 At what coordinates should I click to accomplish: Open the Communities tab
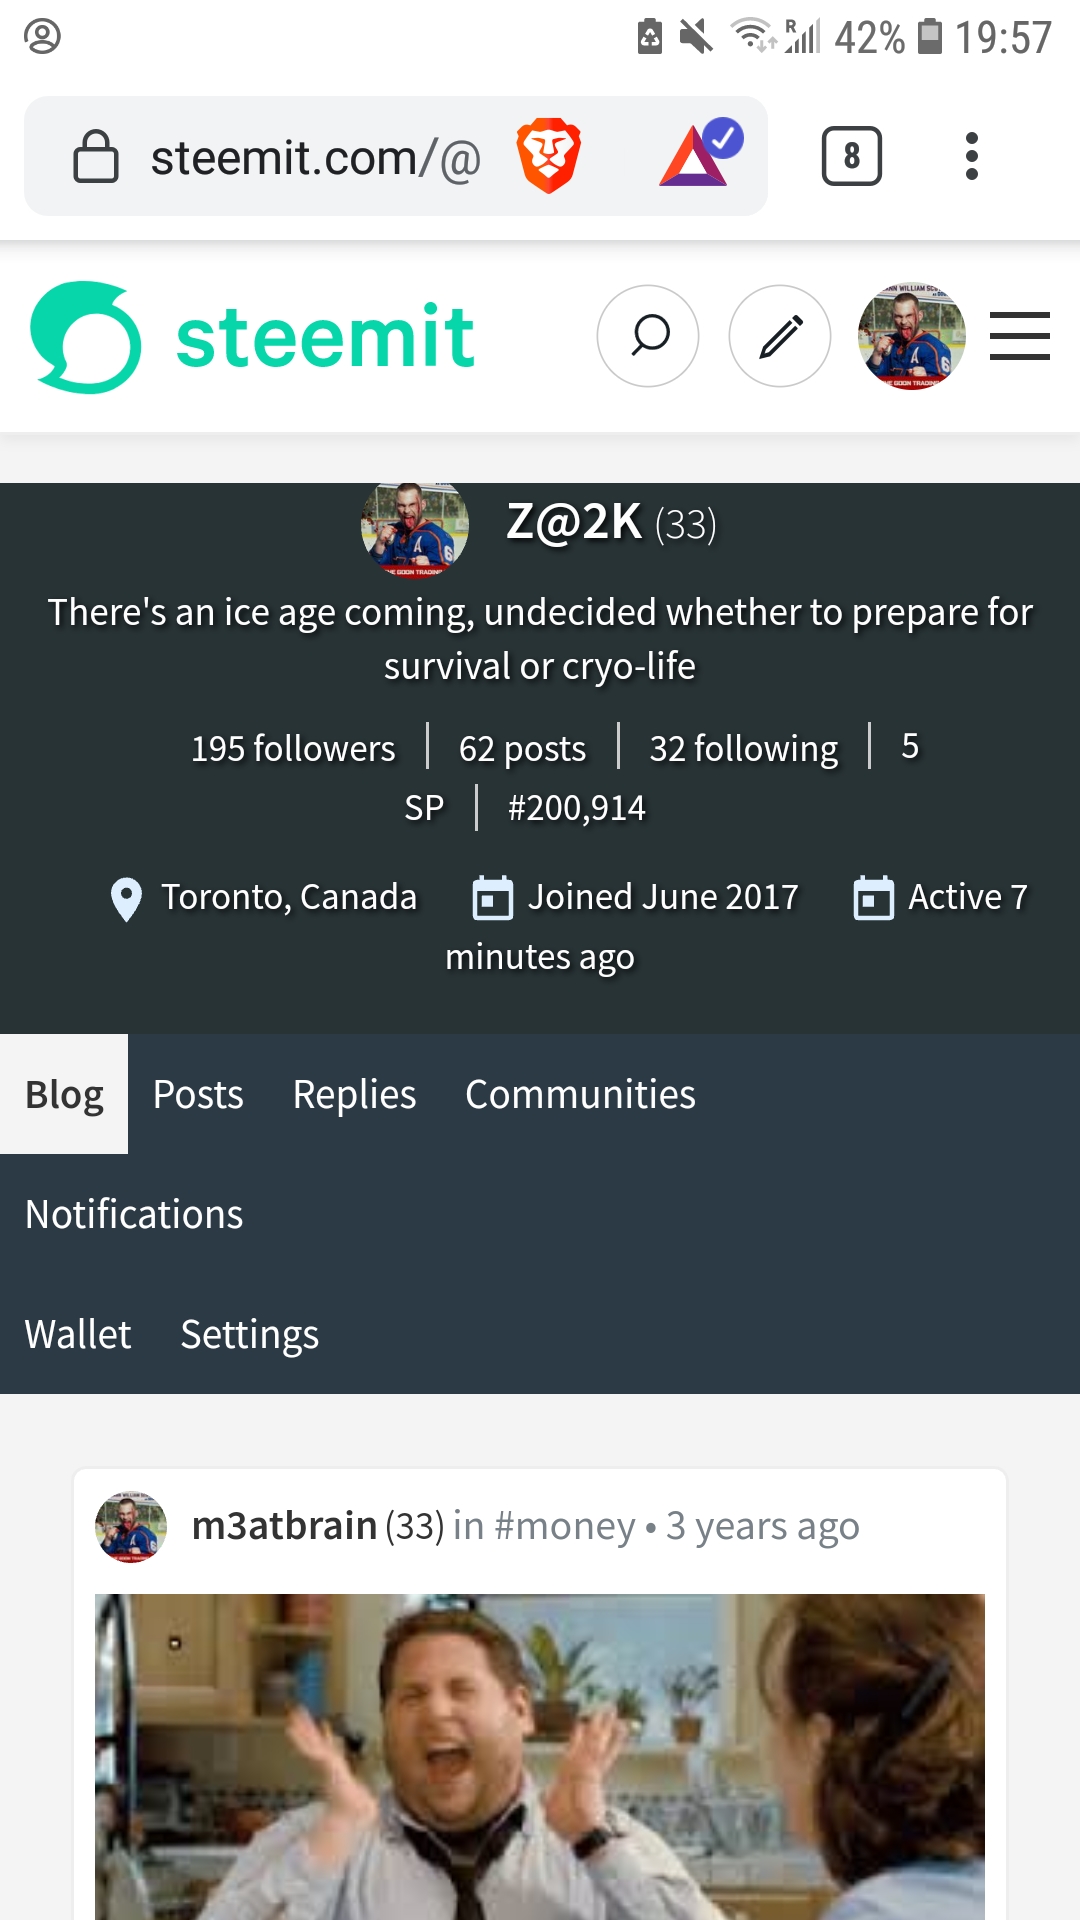[580, 1094]
